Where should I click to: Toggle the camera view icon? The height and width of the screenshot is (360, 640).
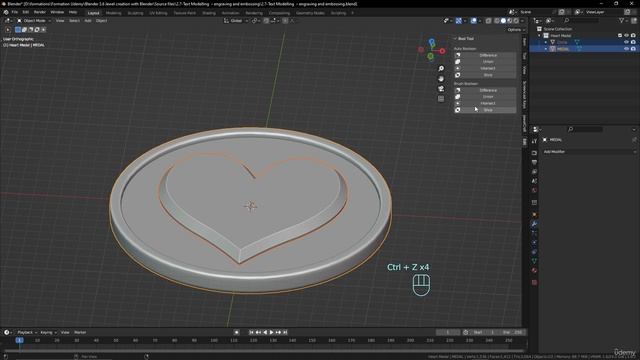click(x=441, y=89)
